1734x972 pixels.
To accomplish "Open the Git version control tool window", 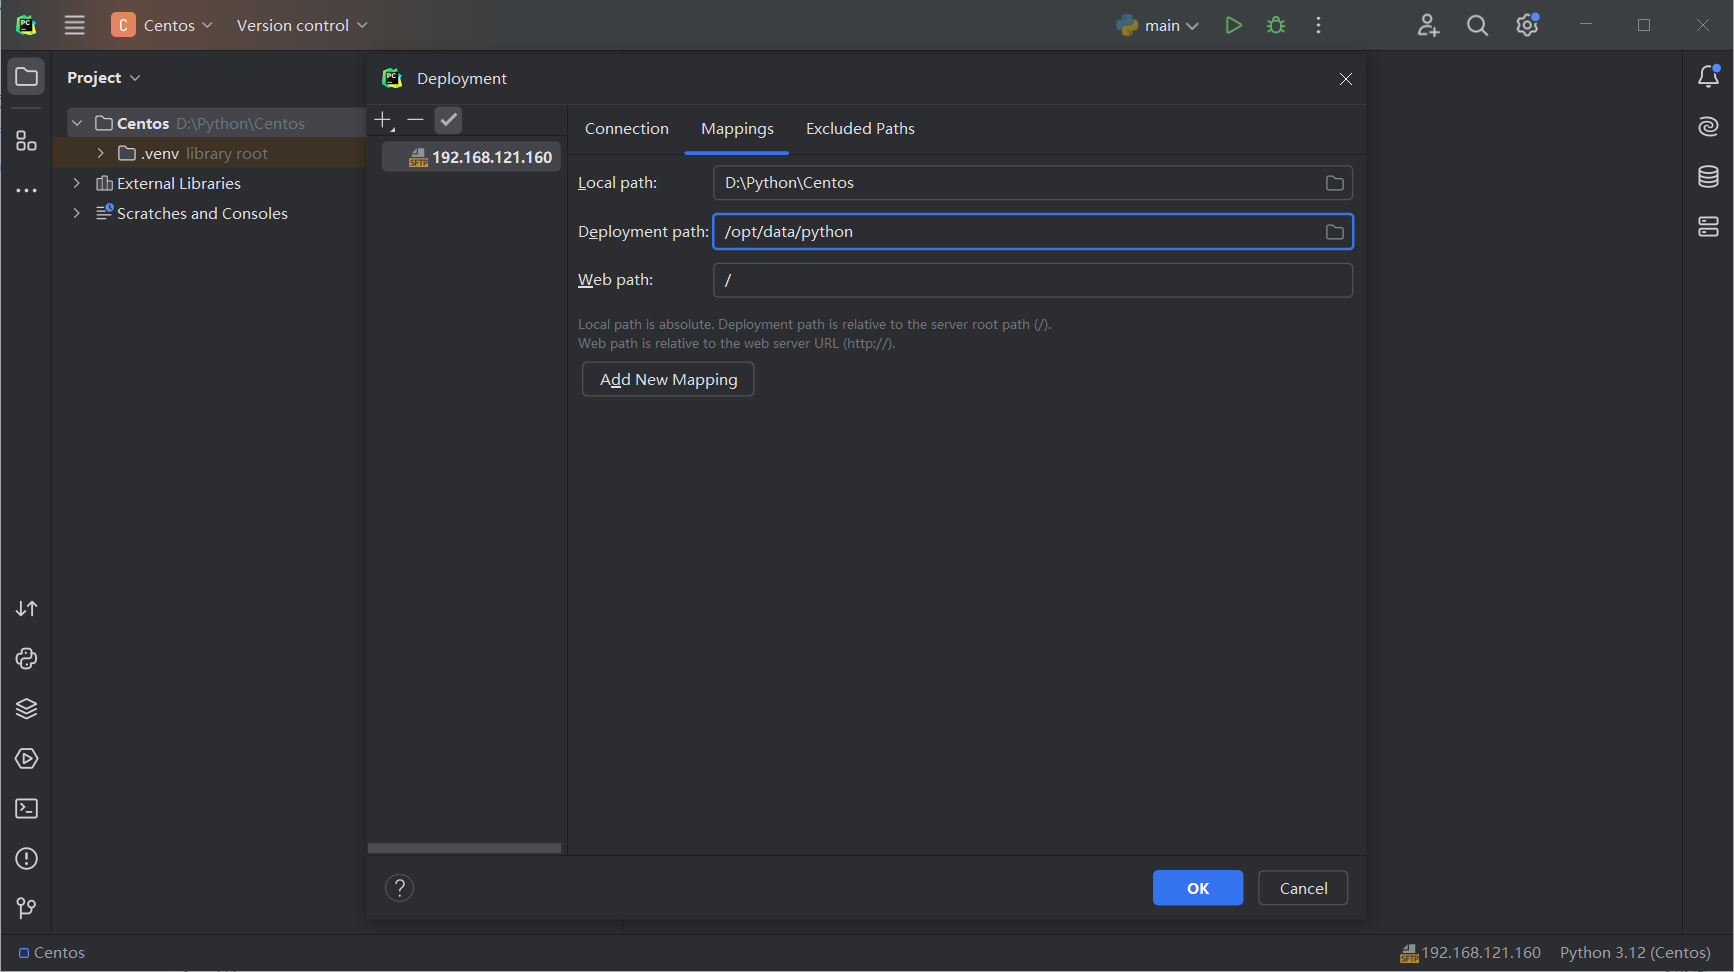I will [x=27, y=908].
